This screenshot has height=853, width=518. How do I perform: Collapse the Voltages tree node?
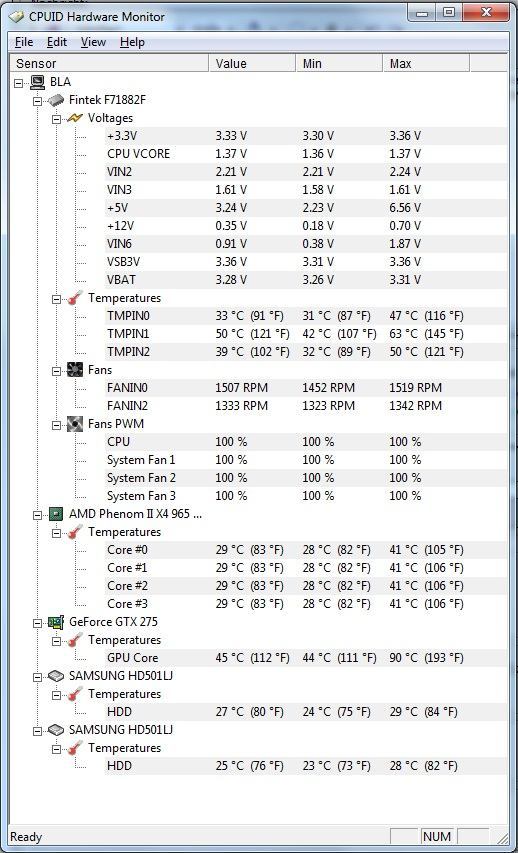tap(57, 119)
